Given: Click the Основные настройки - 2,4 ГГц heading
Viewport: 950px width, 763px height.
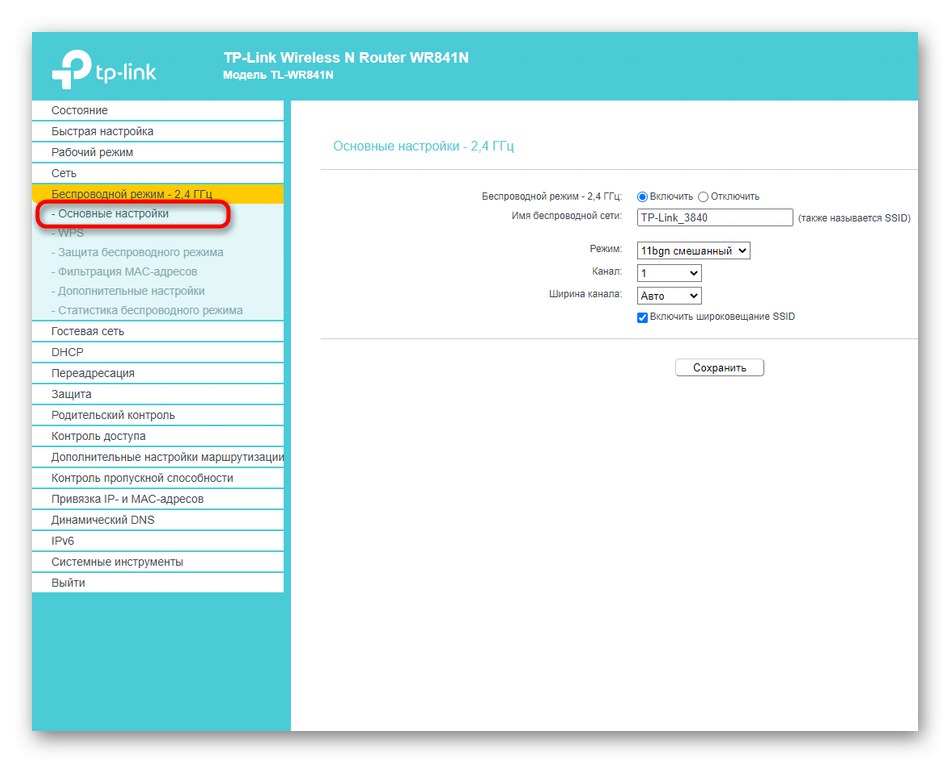Looking at the screenshot, I should tap(424, 146).
